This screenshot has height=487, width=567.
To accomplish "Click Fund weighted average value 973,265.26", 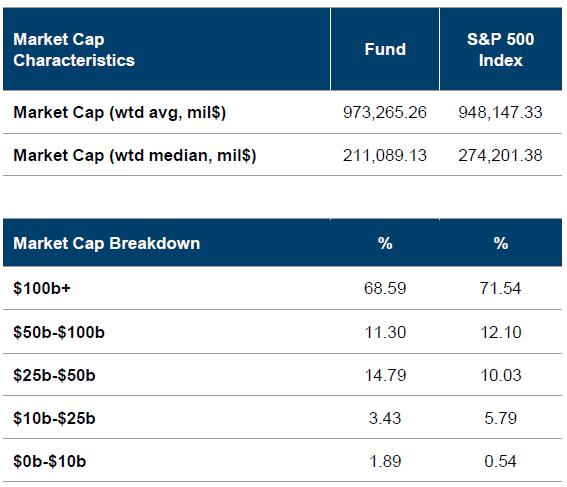I will pos(385,112).
